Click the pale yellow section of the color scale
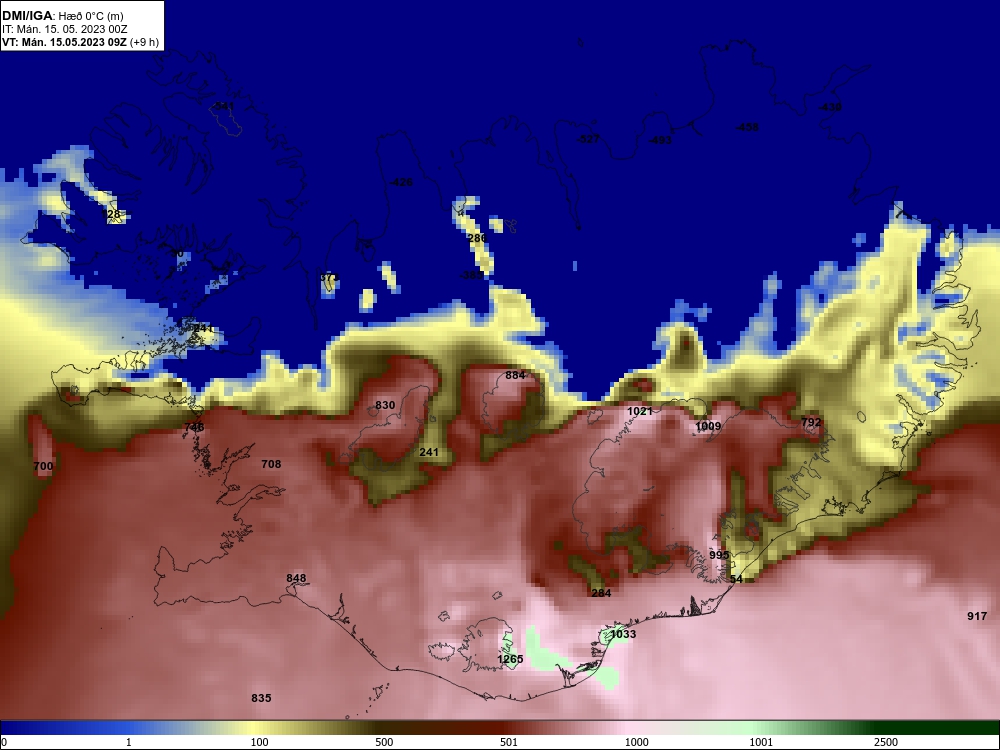The image size is (1000, 750). (255, 728)
